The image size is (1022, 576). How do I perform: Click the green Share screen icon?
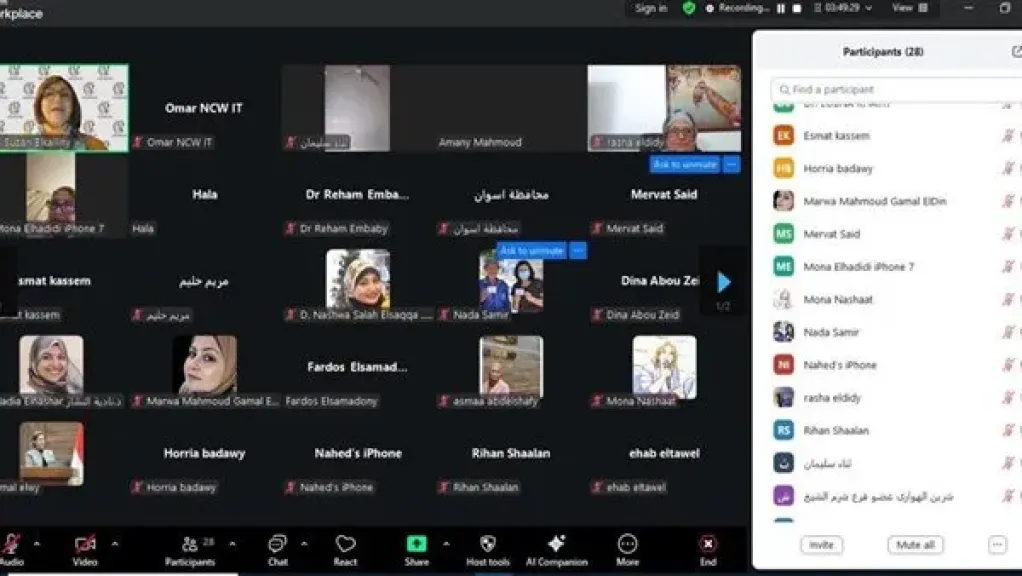(416, 545)
